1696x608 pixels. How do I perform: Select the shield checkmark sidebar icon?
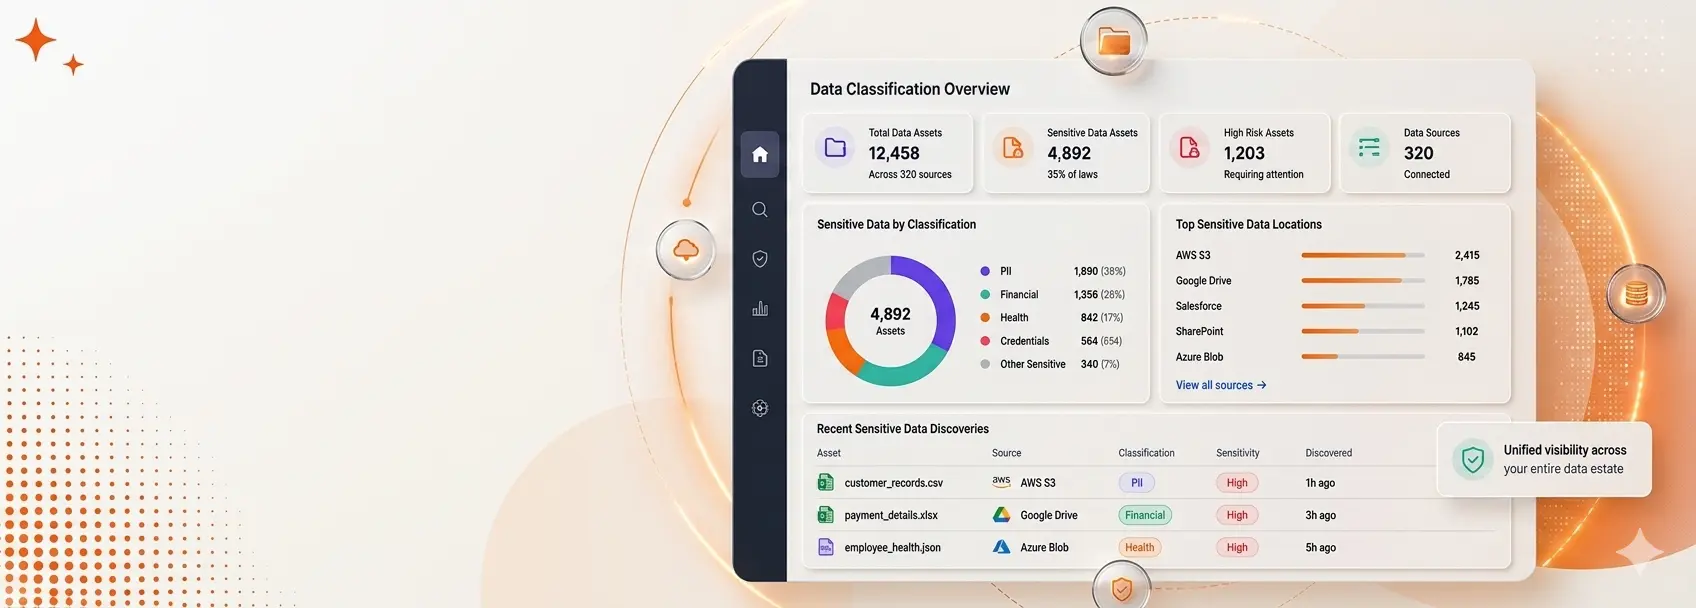[x=760, y=259]
